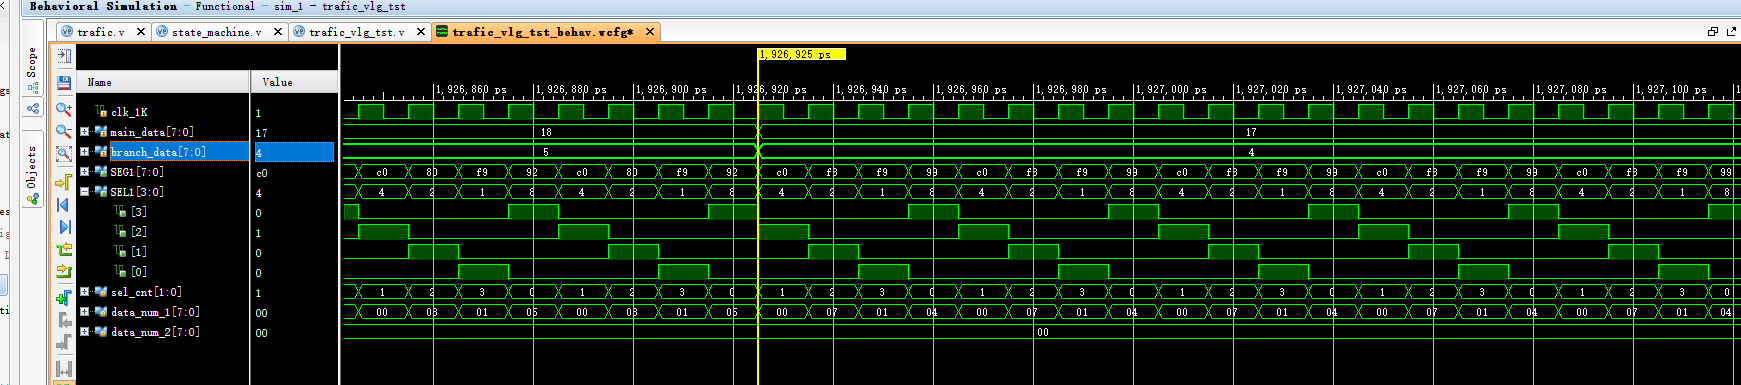The image size is (1741, 385).
Task: Click the waveform window float button
Action: [x=1713, y=32]
